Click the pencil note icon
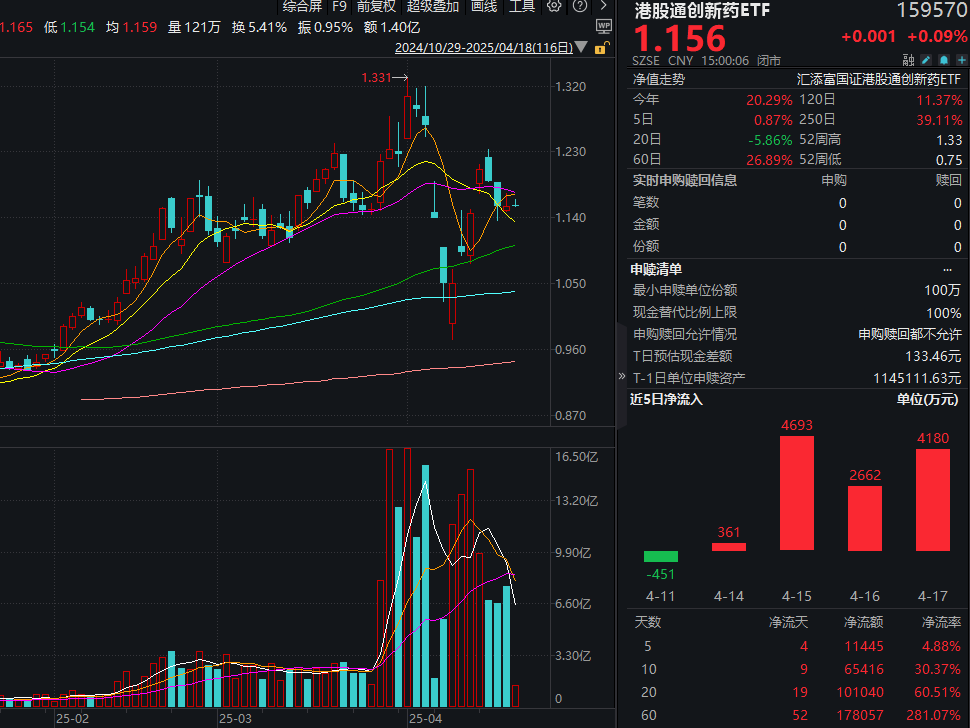Viewport: 970px width, 728px height. (x=926, y=60)
